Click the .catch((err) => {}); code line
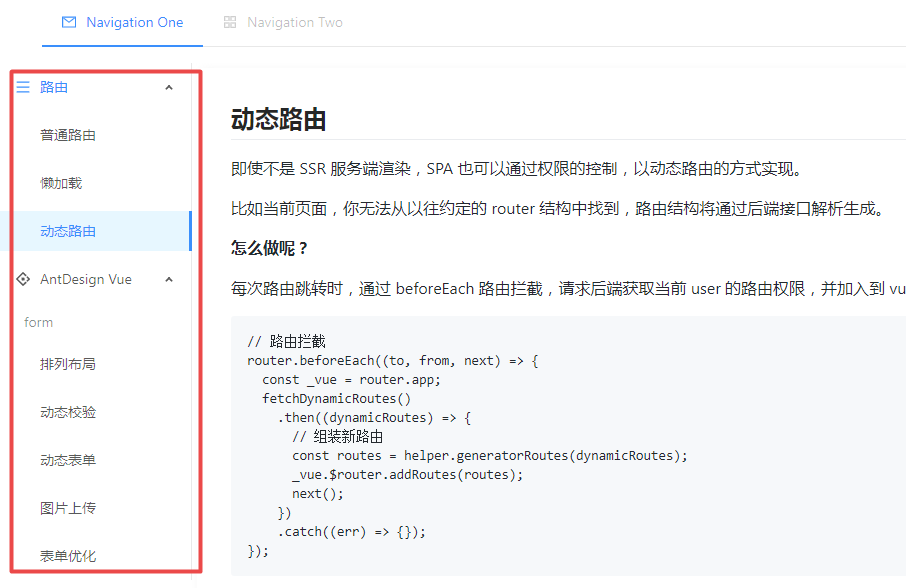The image size is (906, 588). click(x=352, y=532)
